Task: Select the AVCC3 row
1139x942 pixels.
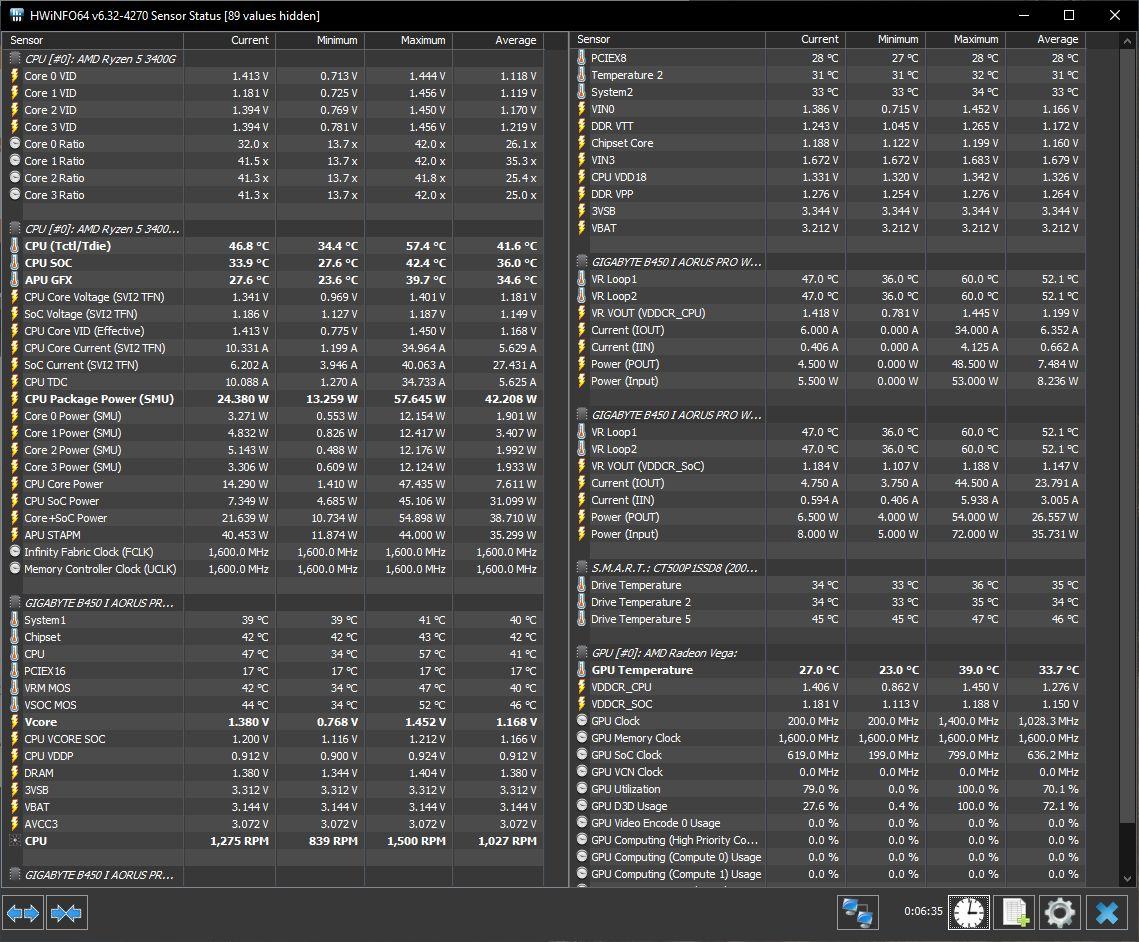Action: [273, 824]
